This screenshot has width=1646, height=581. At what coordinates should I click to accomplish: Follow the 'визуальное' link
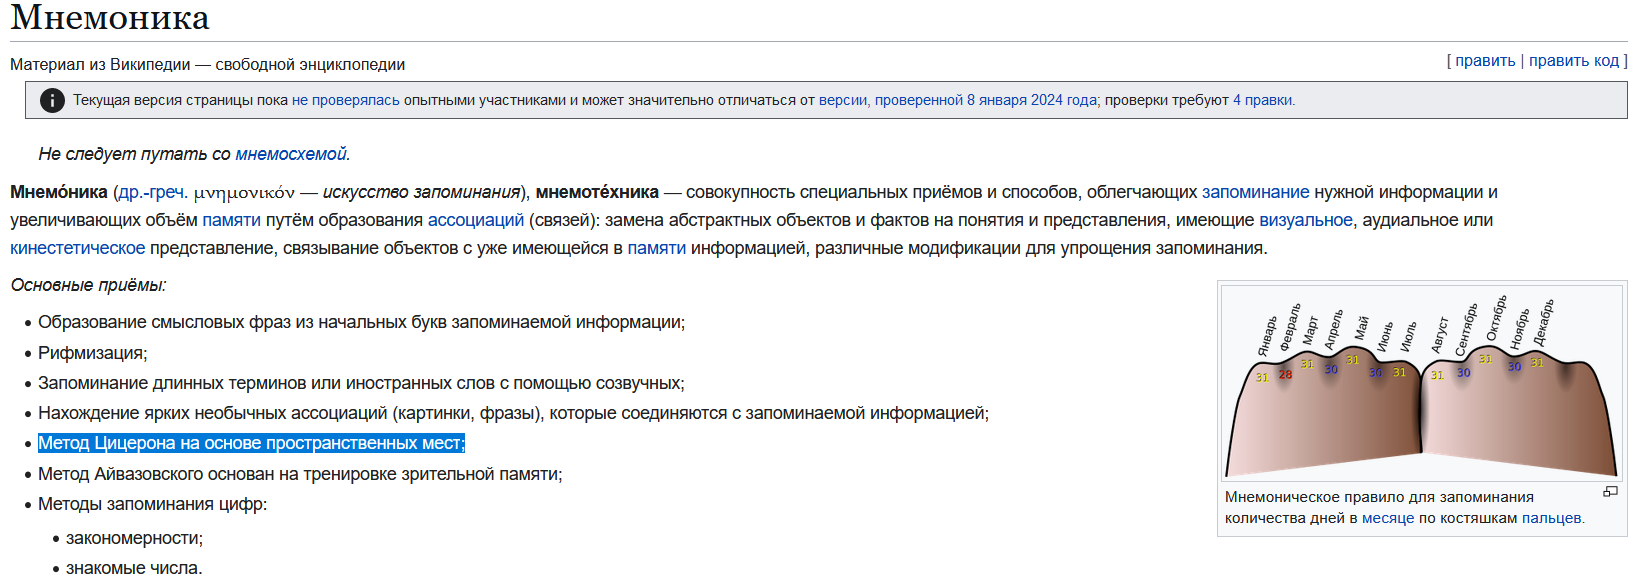(x=1305, y=220)
